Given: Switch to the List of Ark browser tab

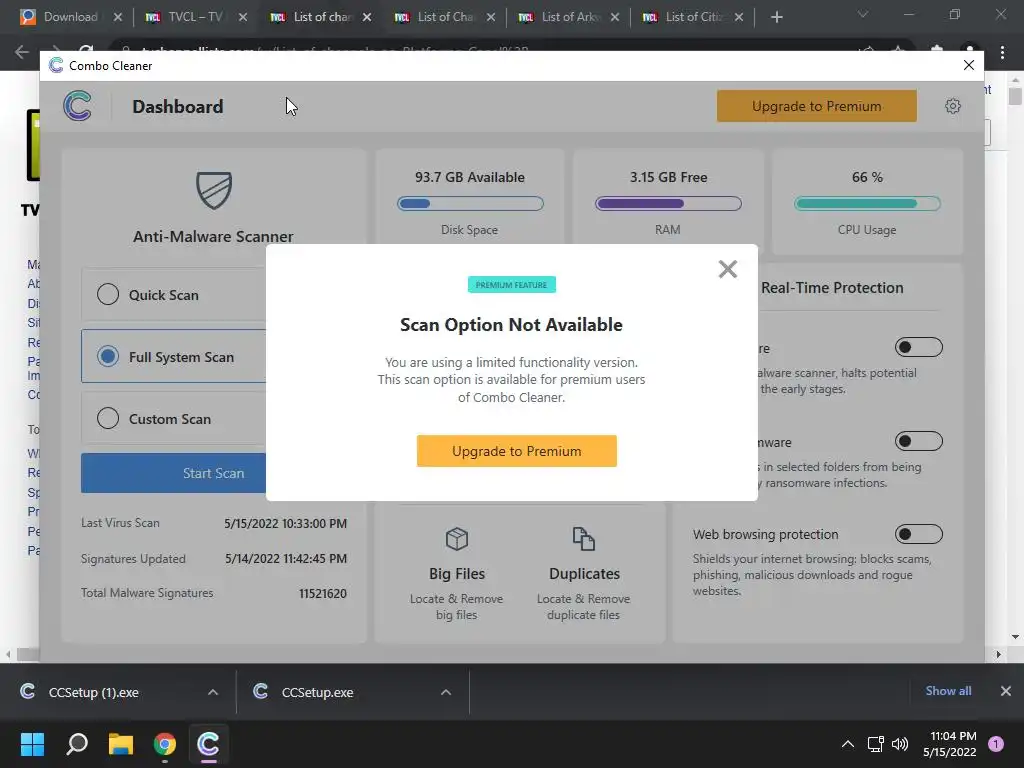Looking at the screenshot, I should pyautogui.click(x=568, y=17).
